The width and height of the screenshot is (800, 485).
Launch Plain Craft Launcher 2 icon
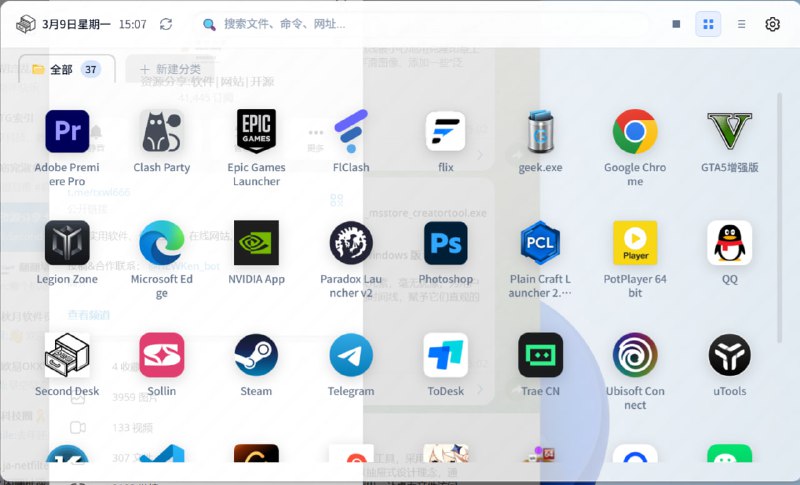tap(540, 243)
